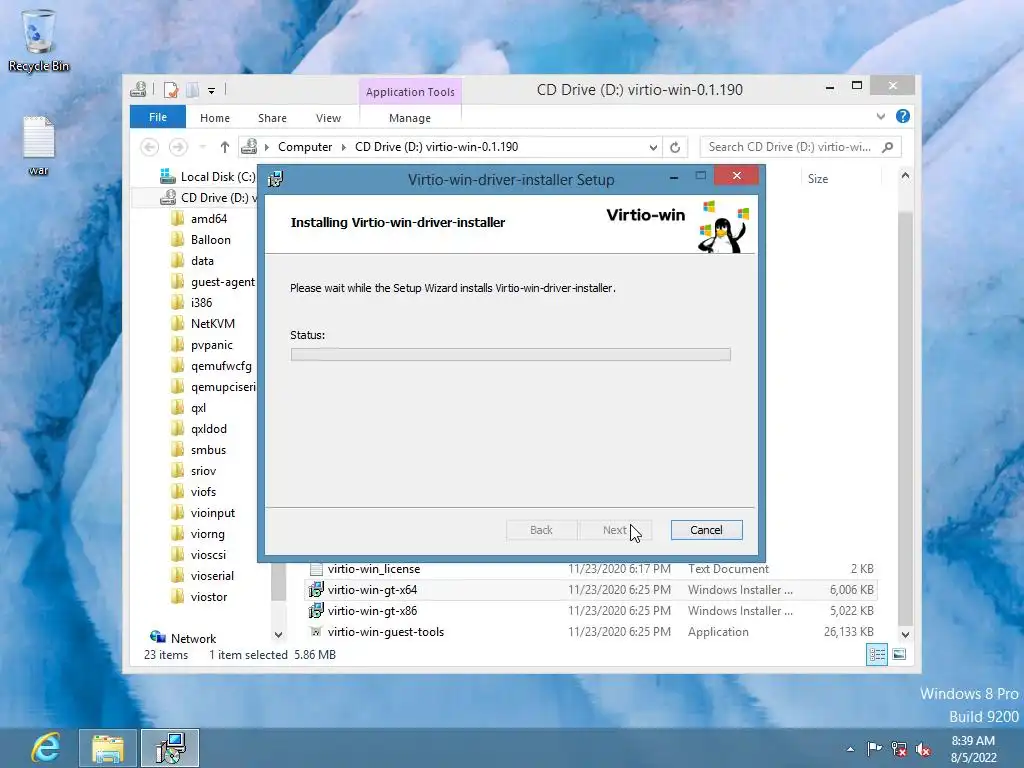This screenshot has height=768, width=1024.
Task: Switch to Large icons view layout
Action: tap(899, 654)
